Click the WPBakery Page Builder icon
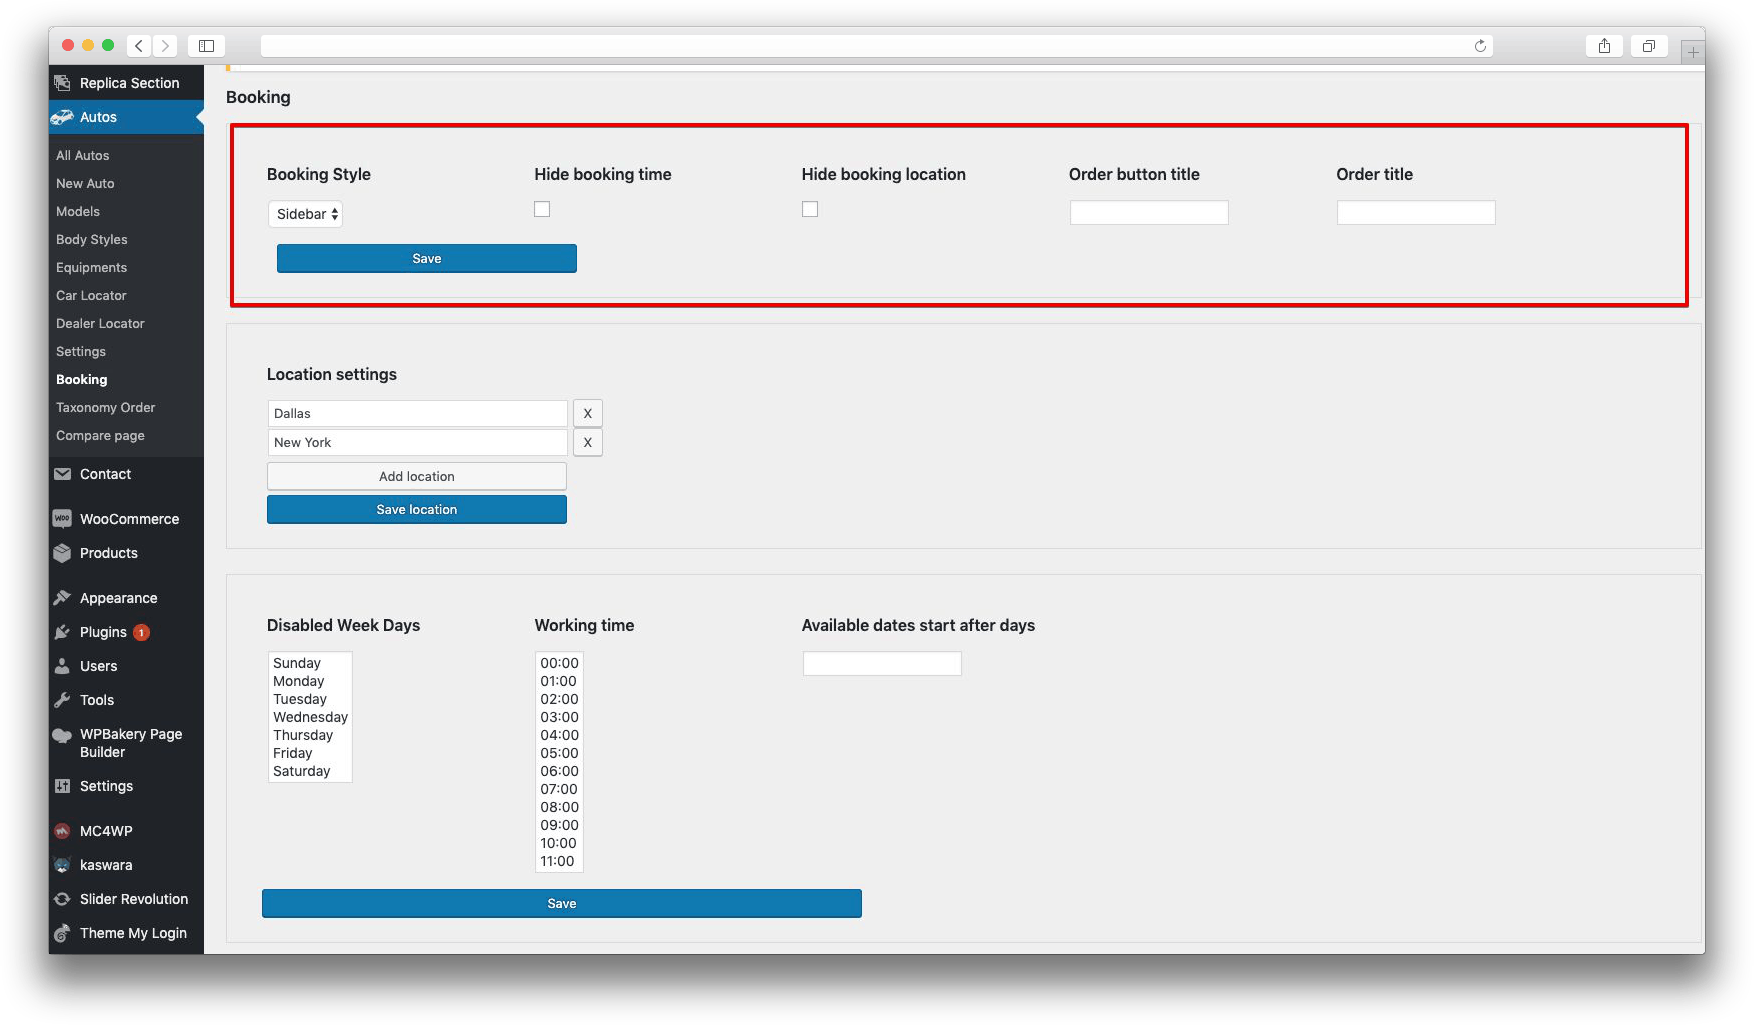Viewport: 1754px width, 1025px height. coord(62,735)
